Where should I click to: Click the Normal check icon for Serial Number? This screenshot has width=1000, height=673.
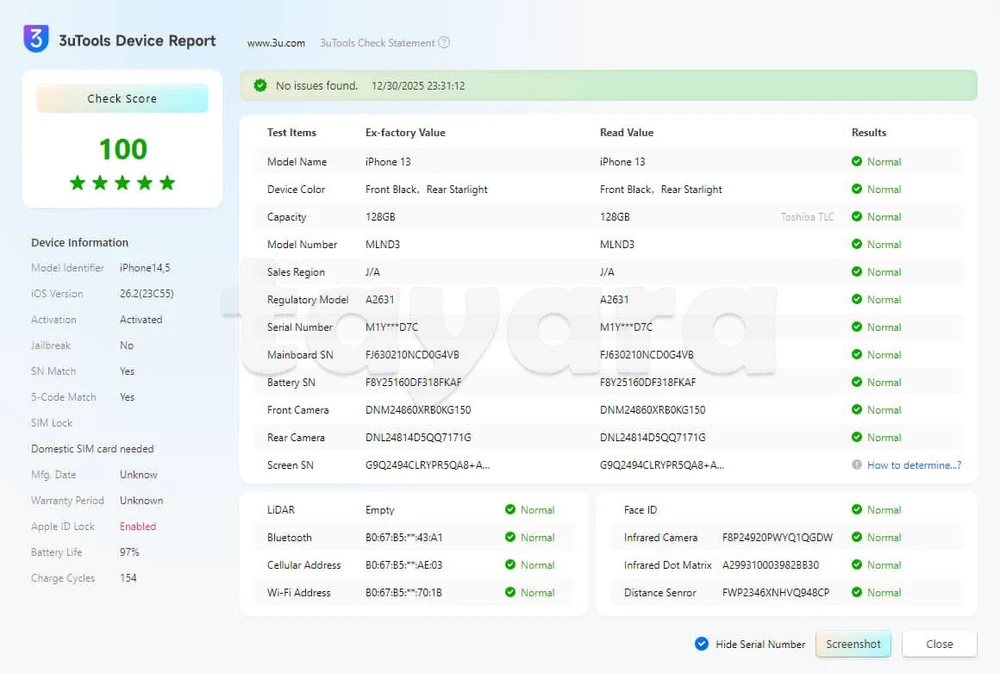coord(857,327)
